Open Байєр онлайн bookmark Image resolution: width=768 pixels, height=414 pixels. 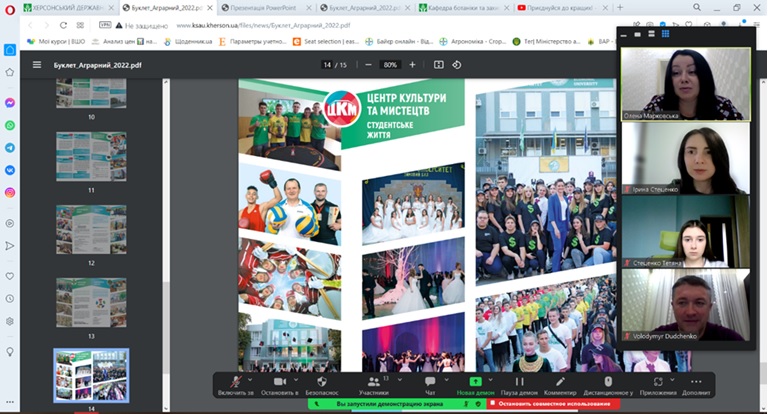coord(399,42)
